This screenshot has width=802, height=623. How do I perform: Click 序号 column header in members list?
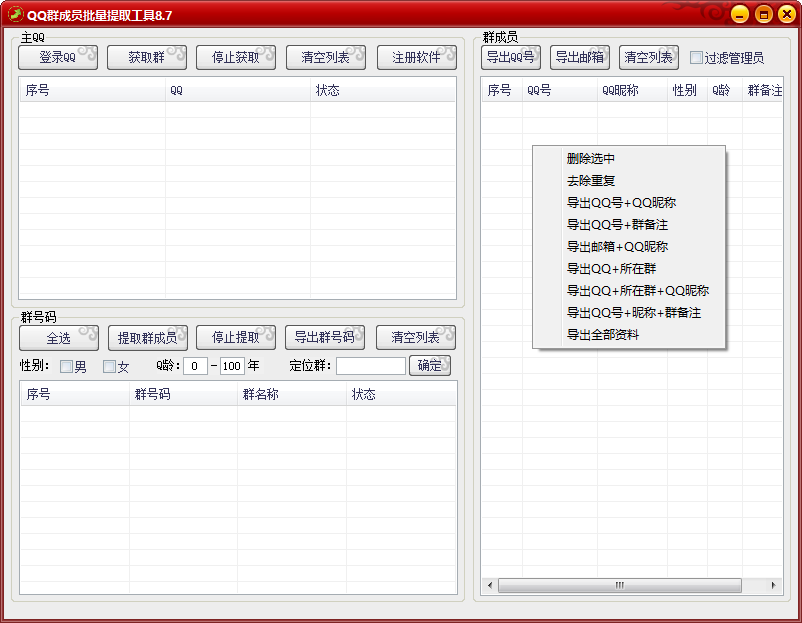click(502, 91)
